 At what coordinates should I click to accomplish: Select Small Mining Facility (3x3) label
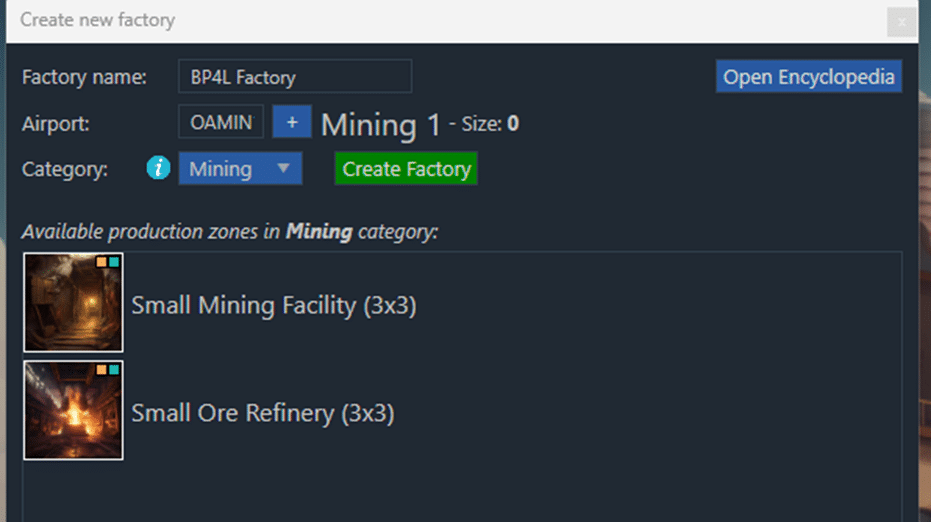(274, 305)
